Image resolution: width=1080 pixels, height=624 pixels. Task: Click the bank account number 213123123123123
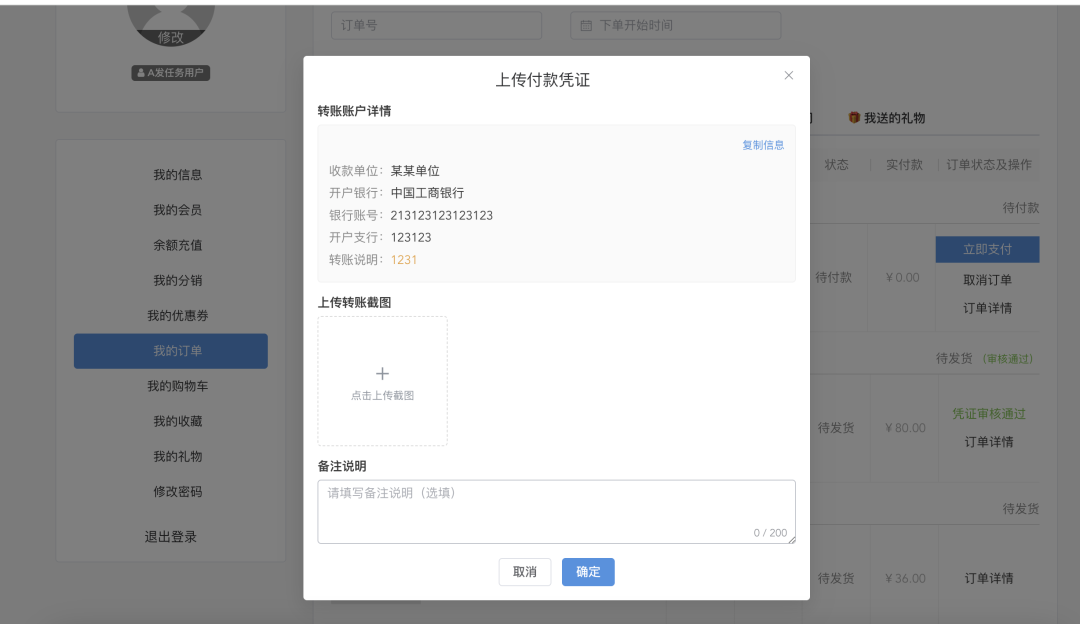pyautogui.click(x=442, y=216)
